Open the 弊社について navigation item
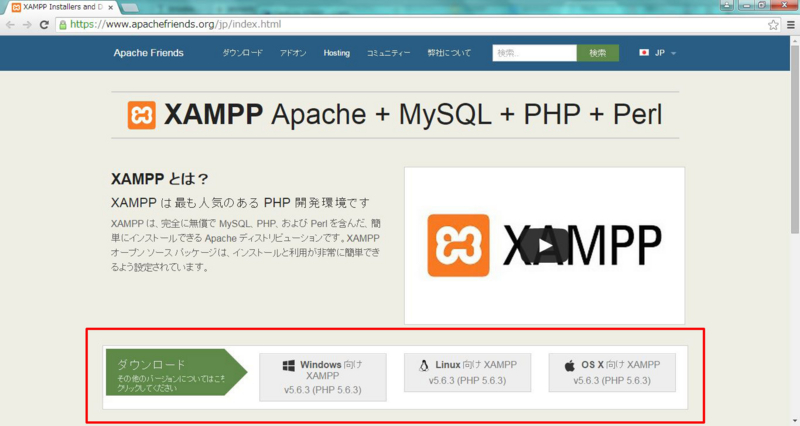The width and height of the screenshot is (800, 426). tap(449, 53)
